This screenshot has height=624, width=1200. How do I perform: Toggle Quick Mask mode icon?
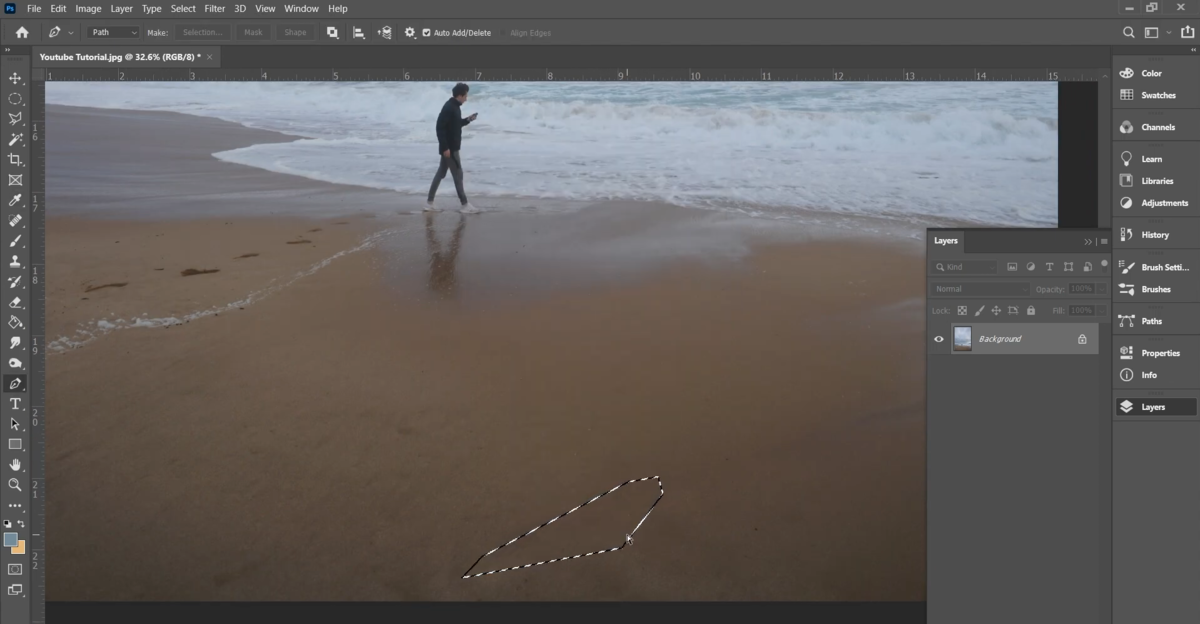click(15, 569)
